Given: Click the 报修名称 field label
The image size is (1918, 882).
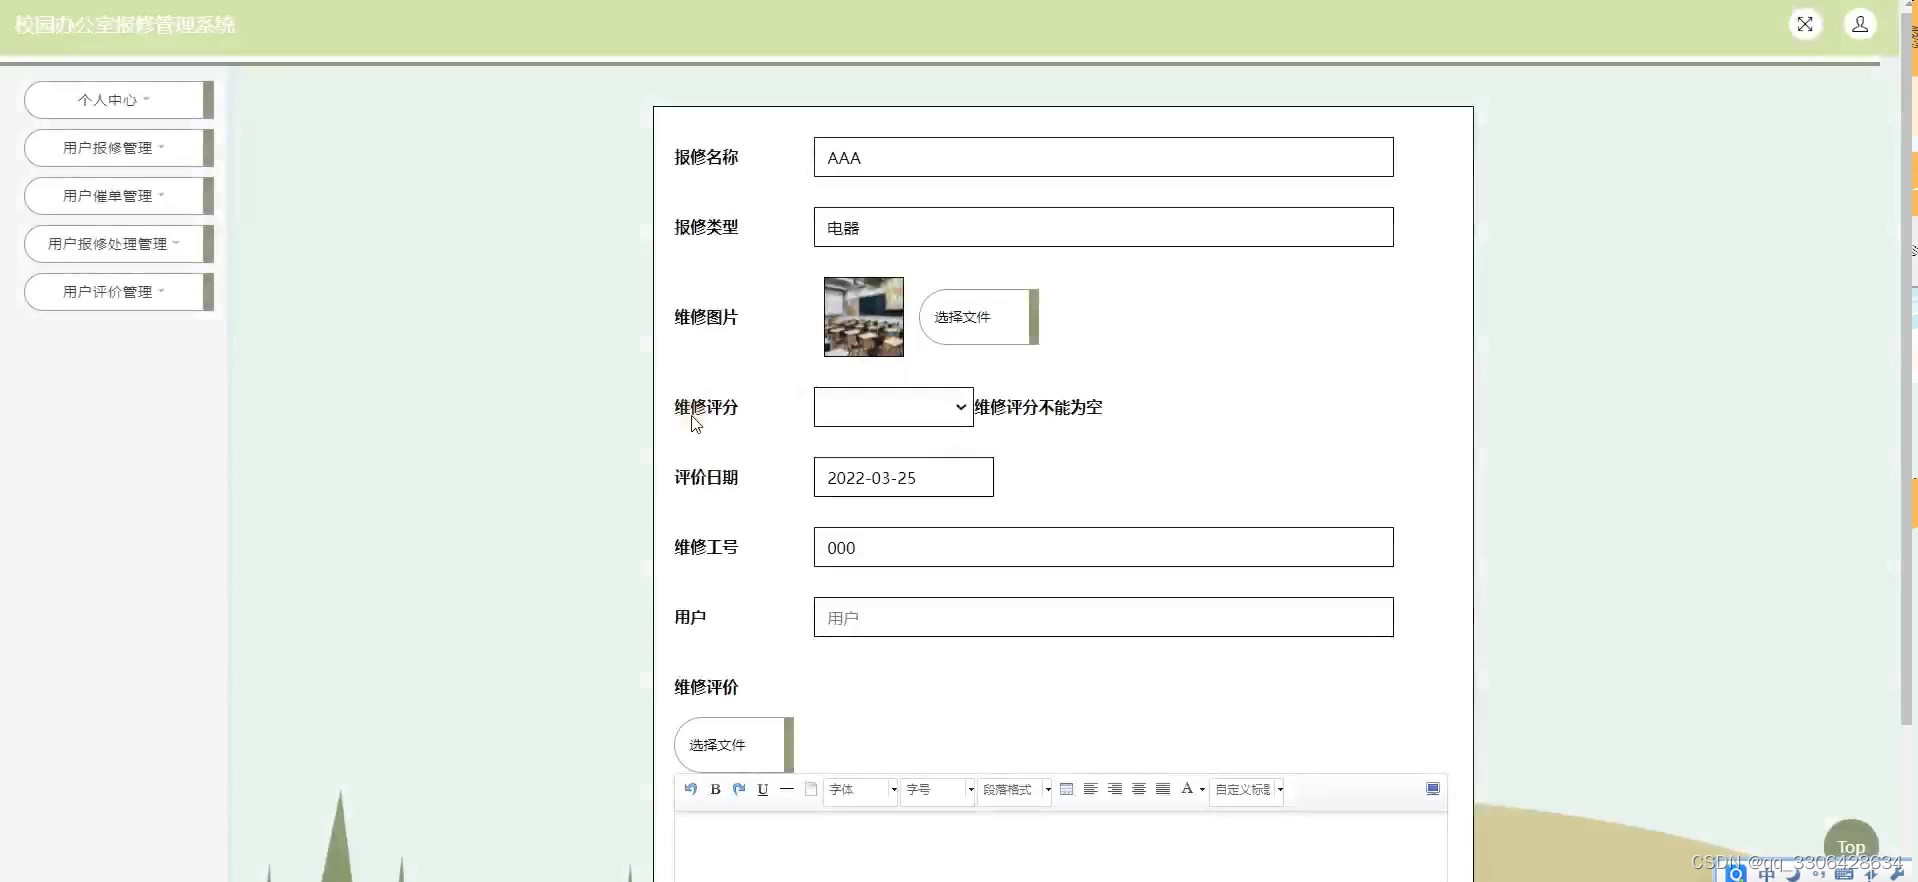Looking at the screenshot, I should tap(706, 157).
